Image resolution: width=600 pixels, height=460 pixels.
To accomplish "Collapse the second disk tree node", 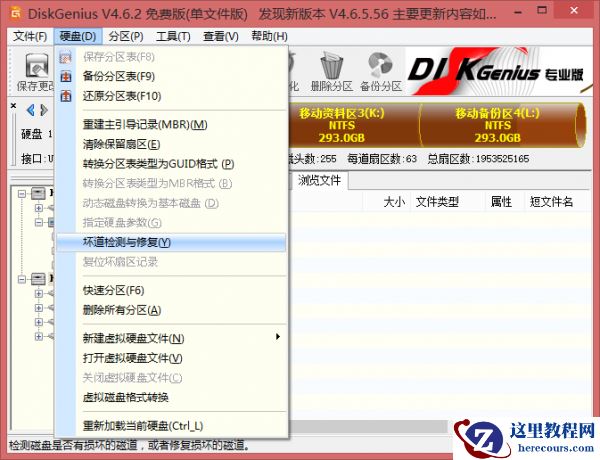I will [x=22, y=279].
